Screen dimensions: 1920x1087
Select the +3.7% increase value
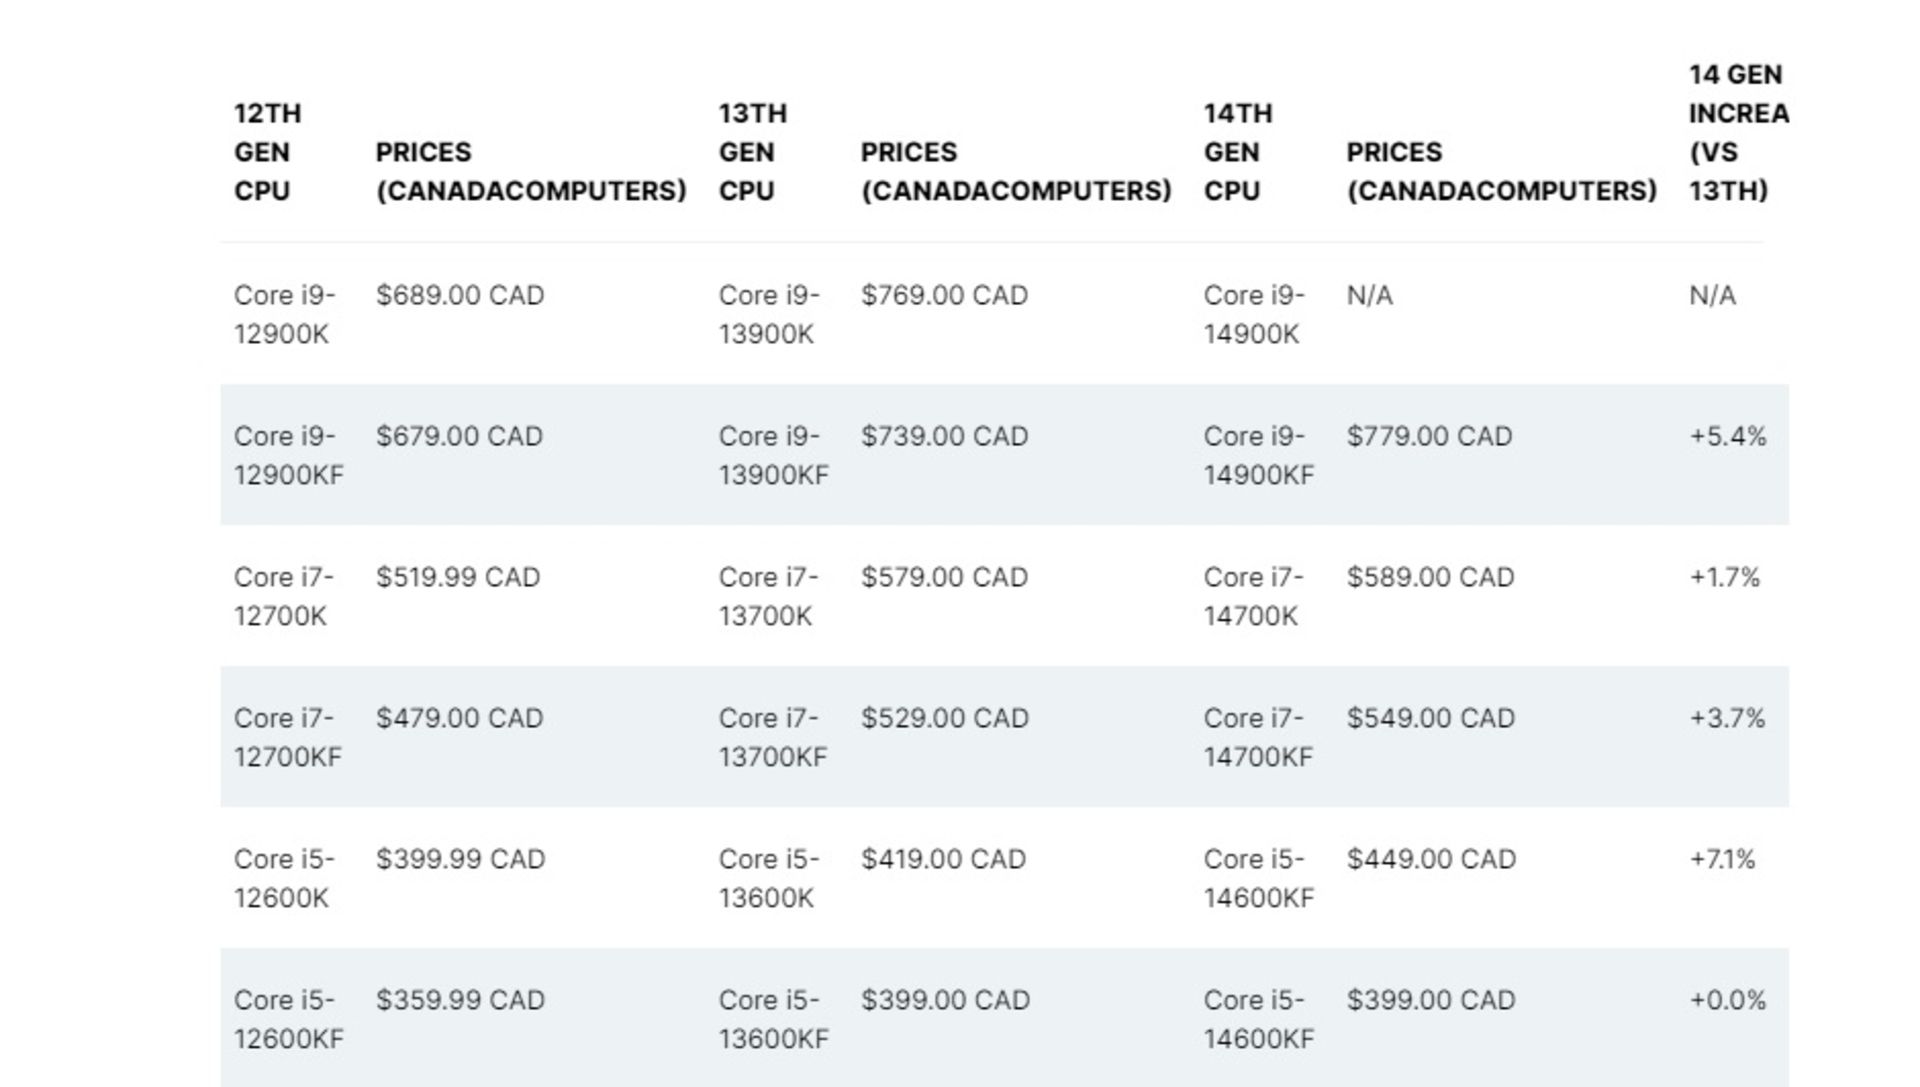[1727, 719]
